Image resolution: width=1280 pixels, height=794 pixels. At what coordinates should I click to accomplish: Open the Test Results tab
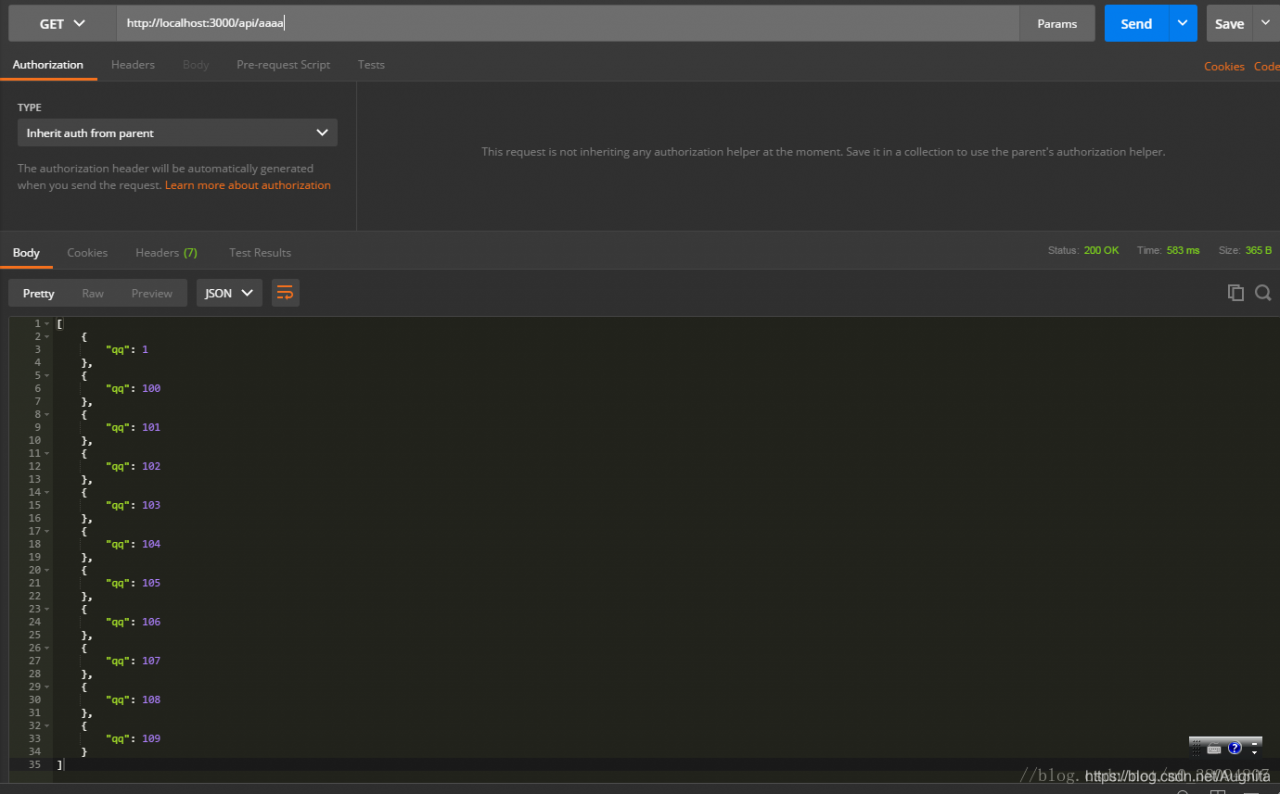coord(260,253)
